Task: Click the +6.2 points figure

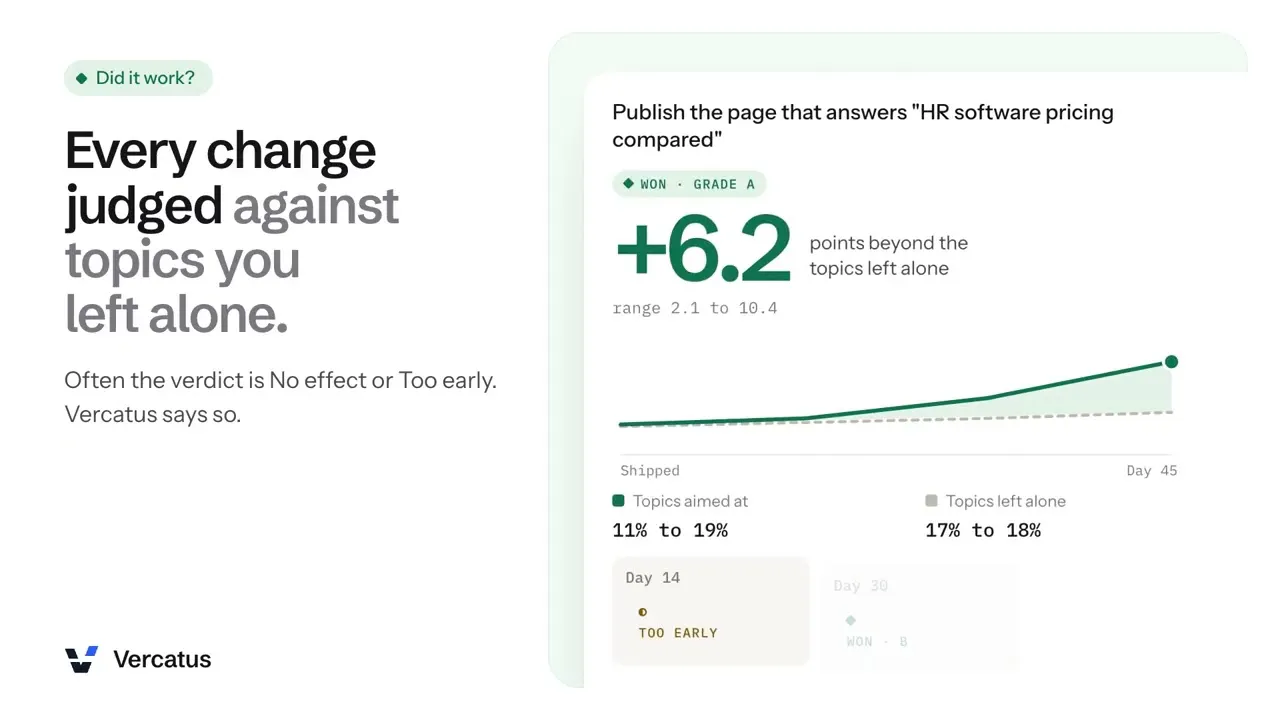Action: click(703, 249)
